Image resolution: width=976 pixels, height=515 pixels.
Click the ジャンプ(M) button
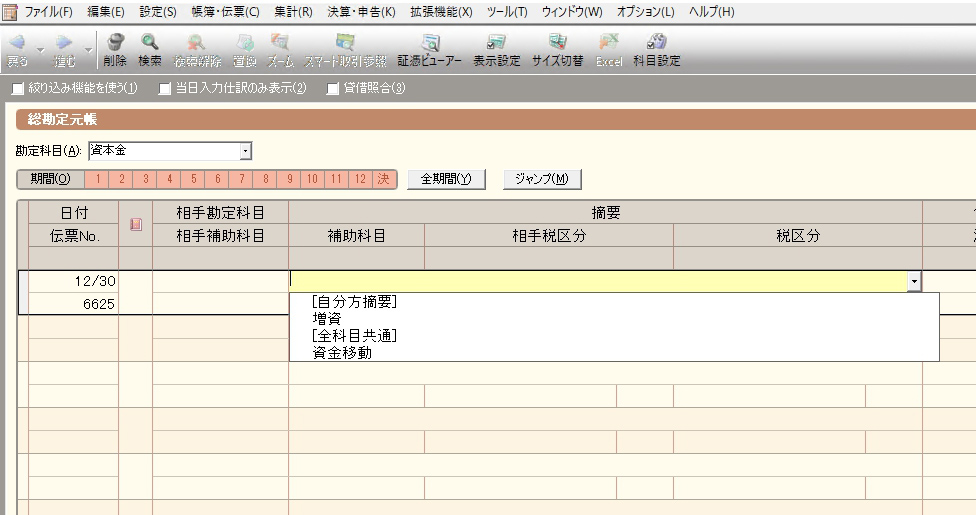[x=542, y=179]
